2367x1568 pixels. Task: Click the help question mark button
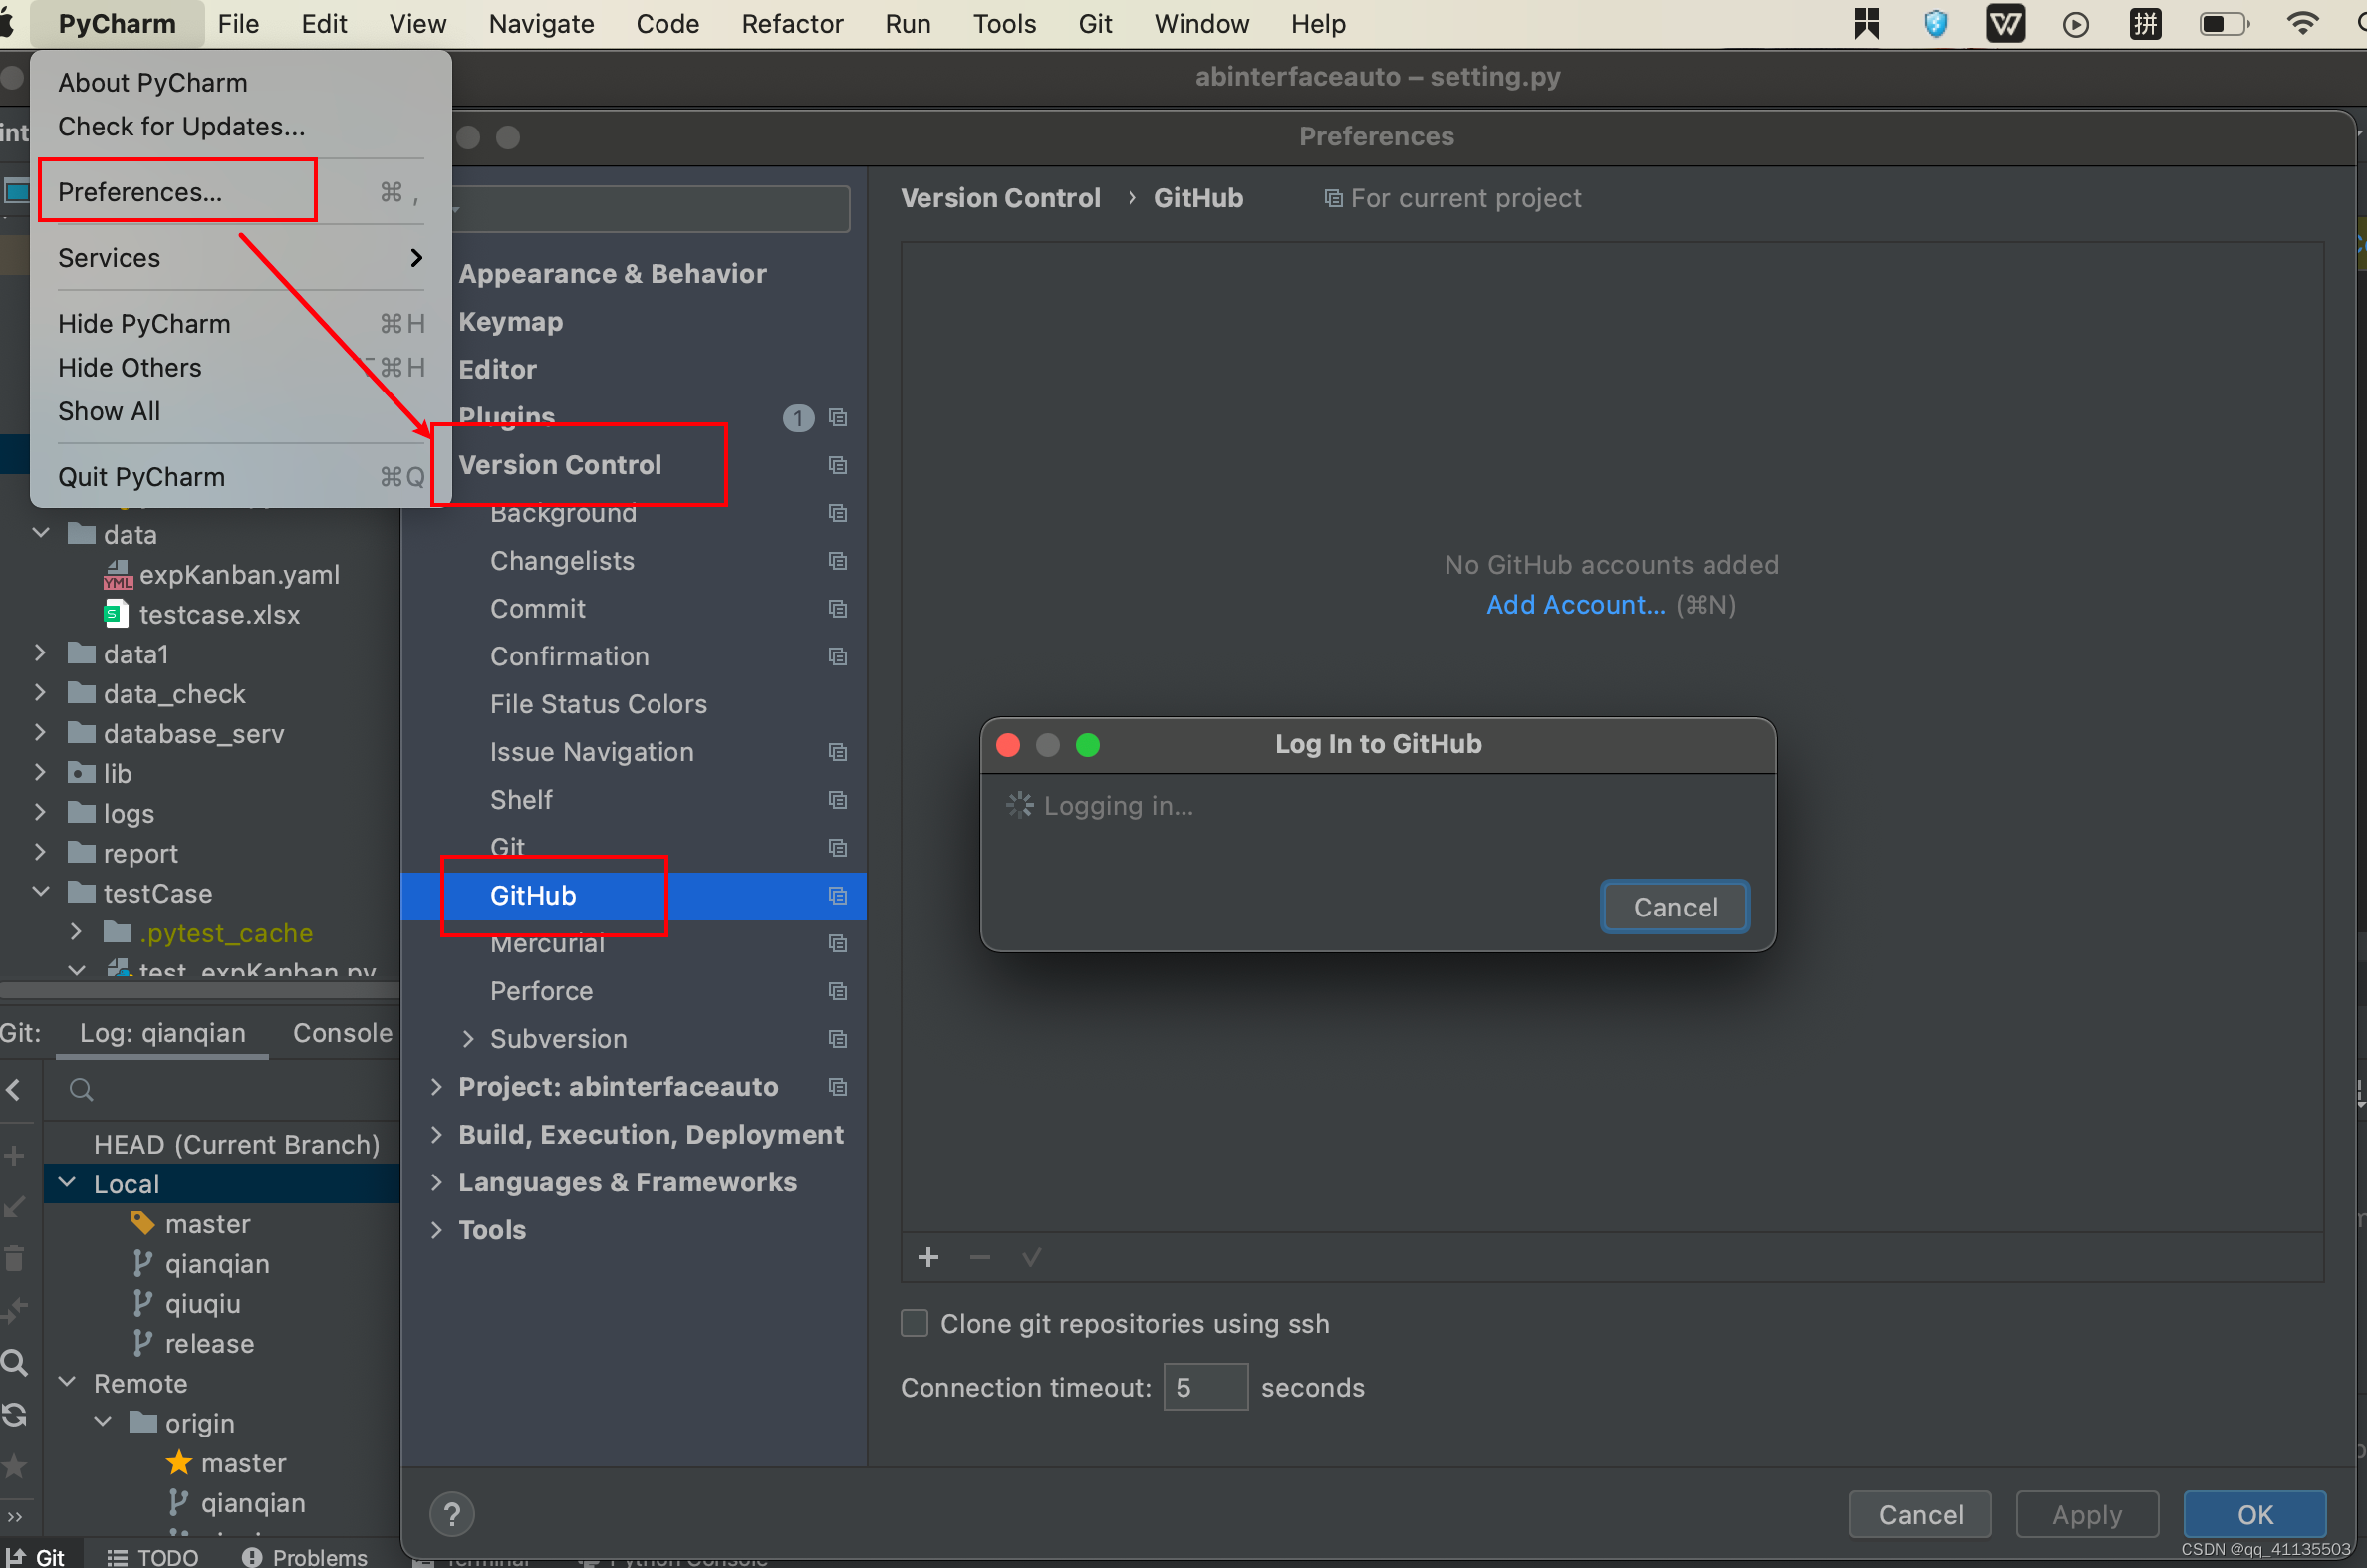point(452,1514)
